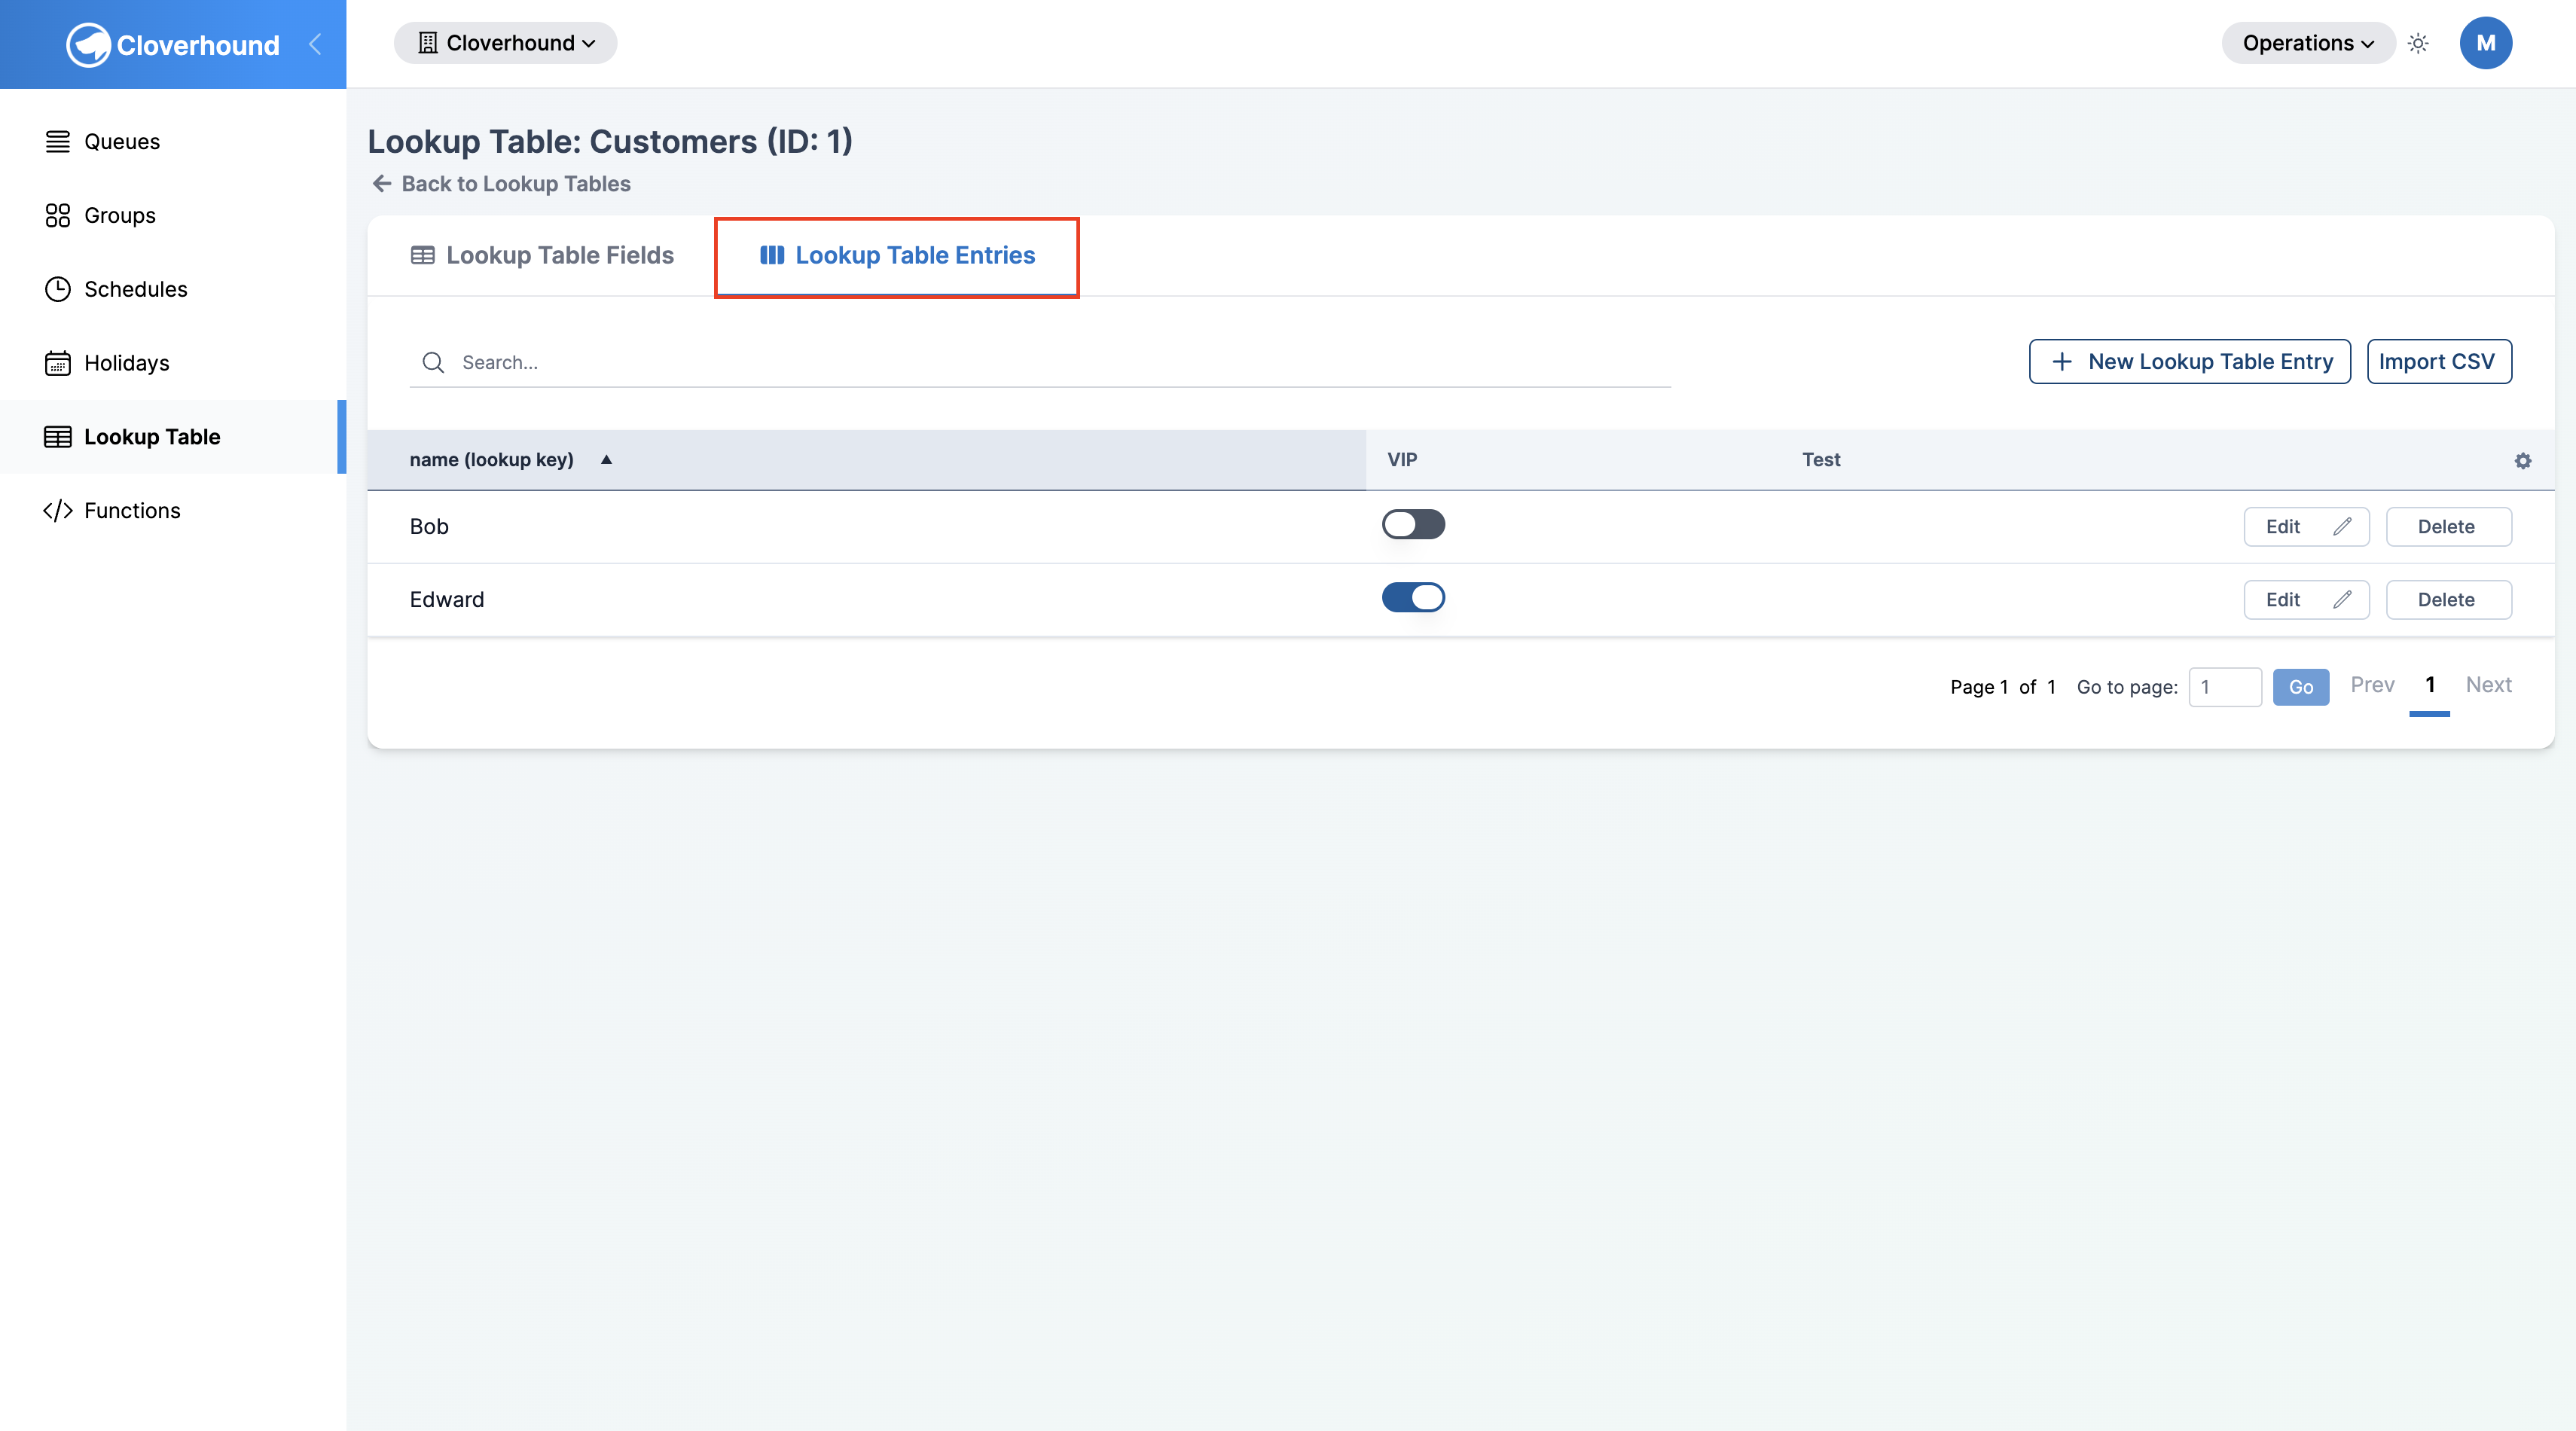This screenshot has height=1431, width=2576.
Task: Delete the Edward entry
Action: pos(2448,599)
